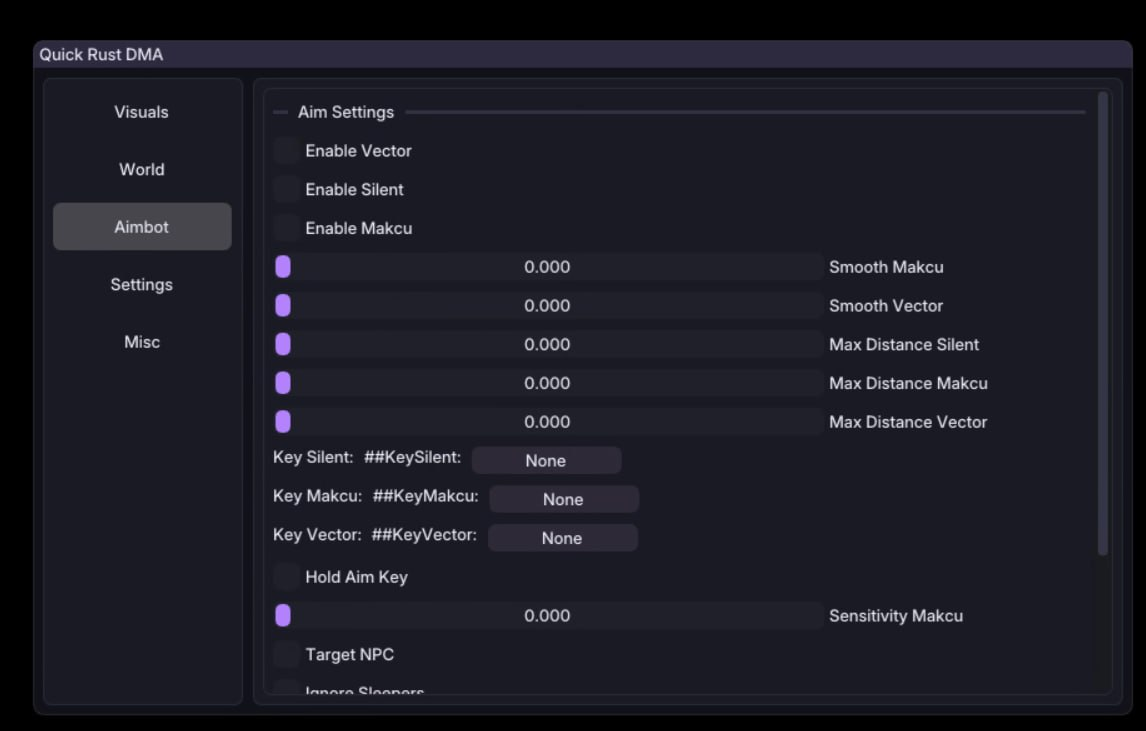Toggle the Hold Aim Key option

(283, 576)
